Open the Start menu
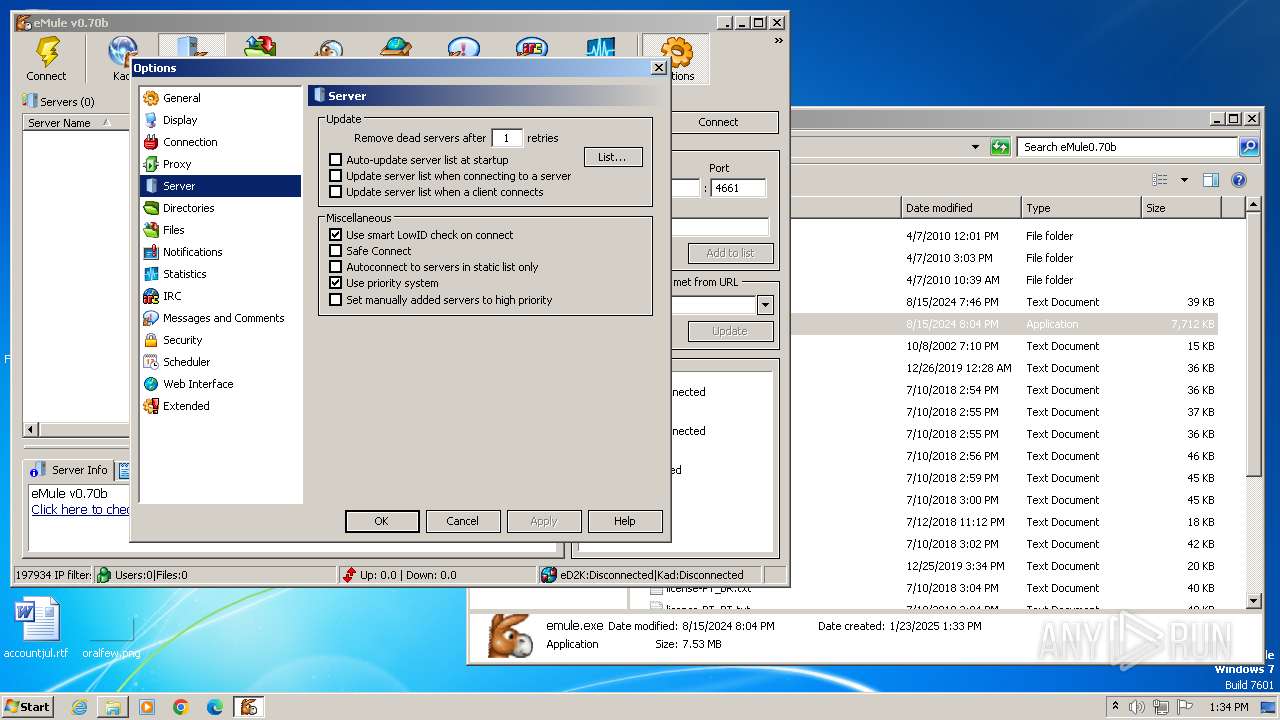This screenshot has height=720, width=1280. tap(28, 706)
